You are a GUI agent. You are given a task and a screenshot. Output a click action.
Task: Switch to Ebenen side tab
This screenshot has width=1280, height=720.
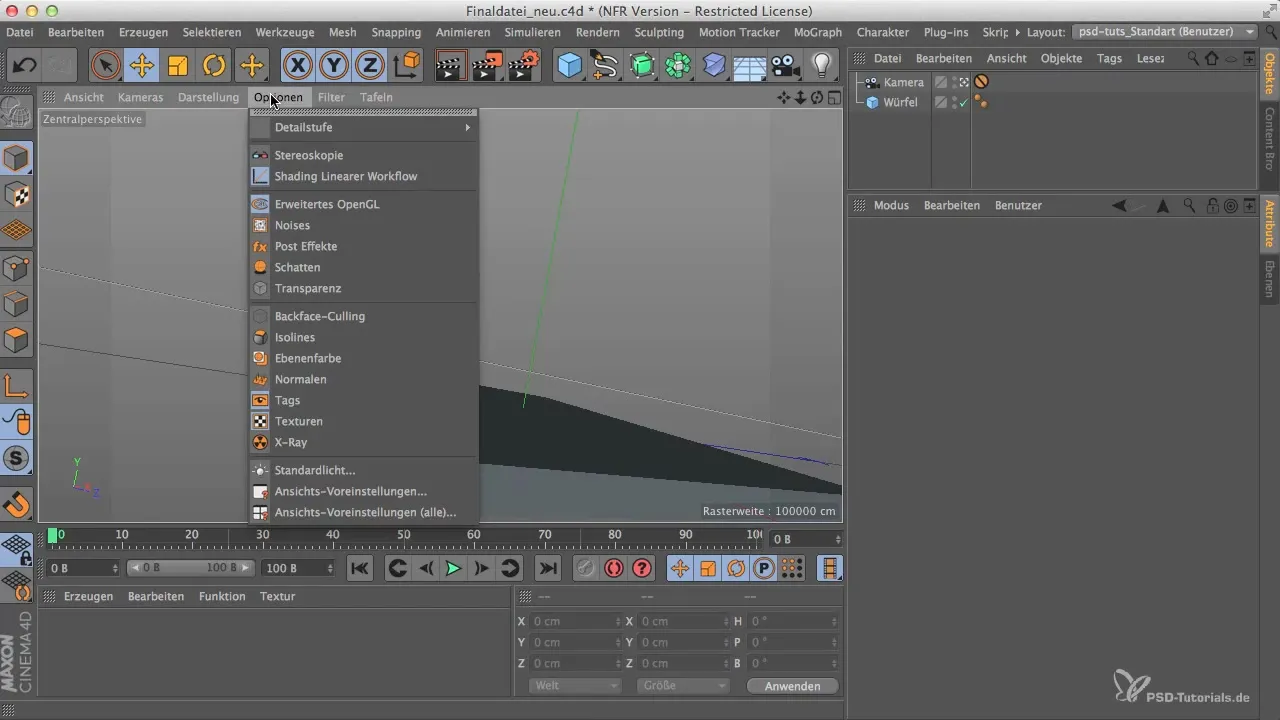pos(1269,279)
